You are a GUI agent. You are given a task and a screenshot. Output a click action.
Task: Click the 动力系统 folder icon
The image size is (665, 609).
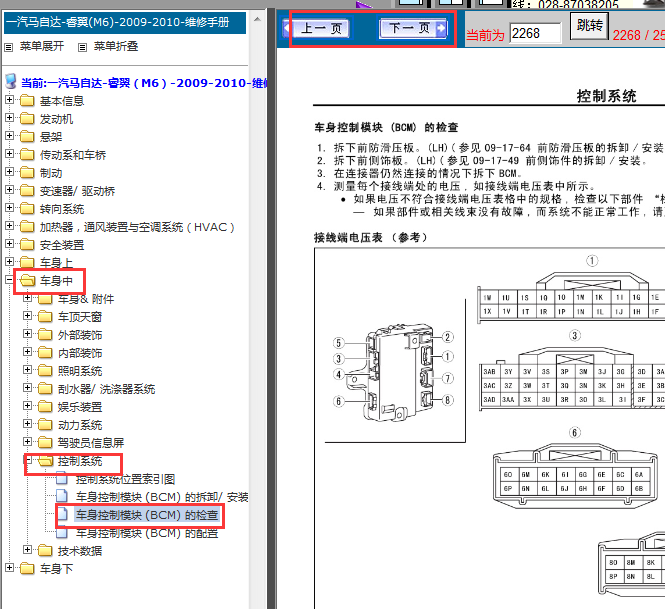point(45,425)
